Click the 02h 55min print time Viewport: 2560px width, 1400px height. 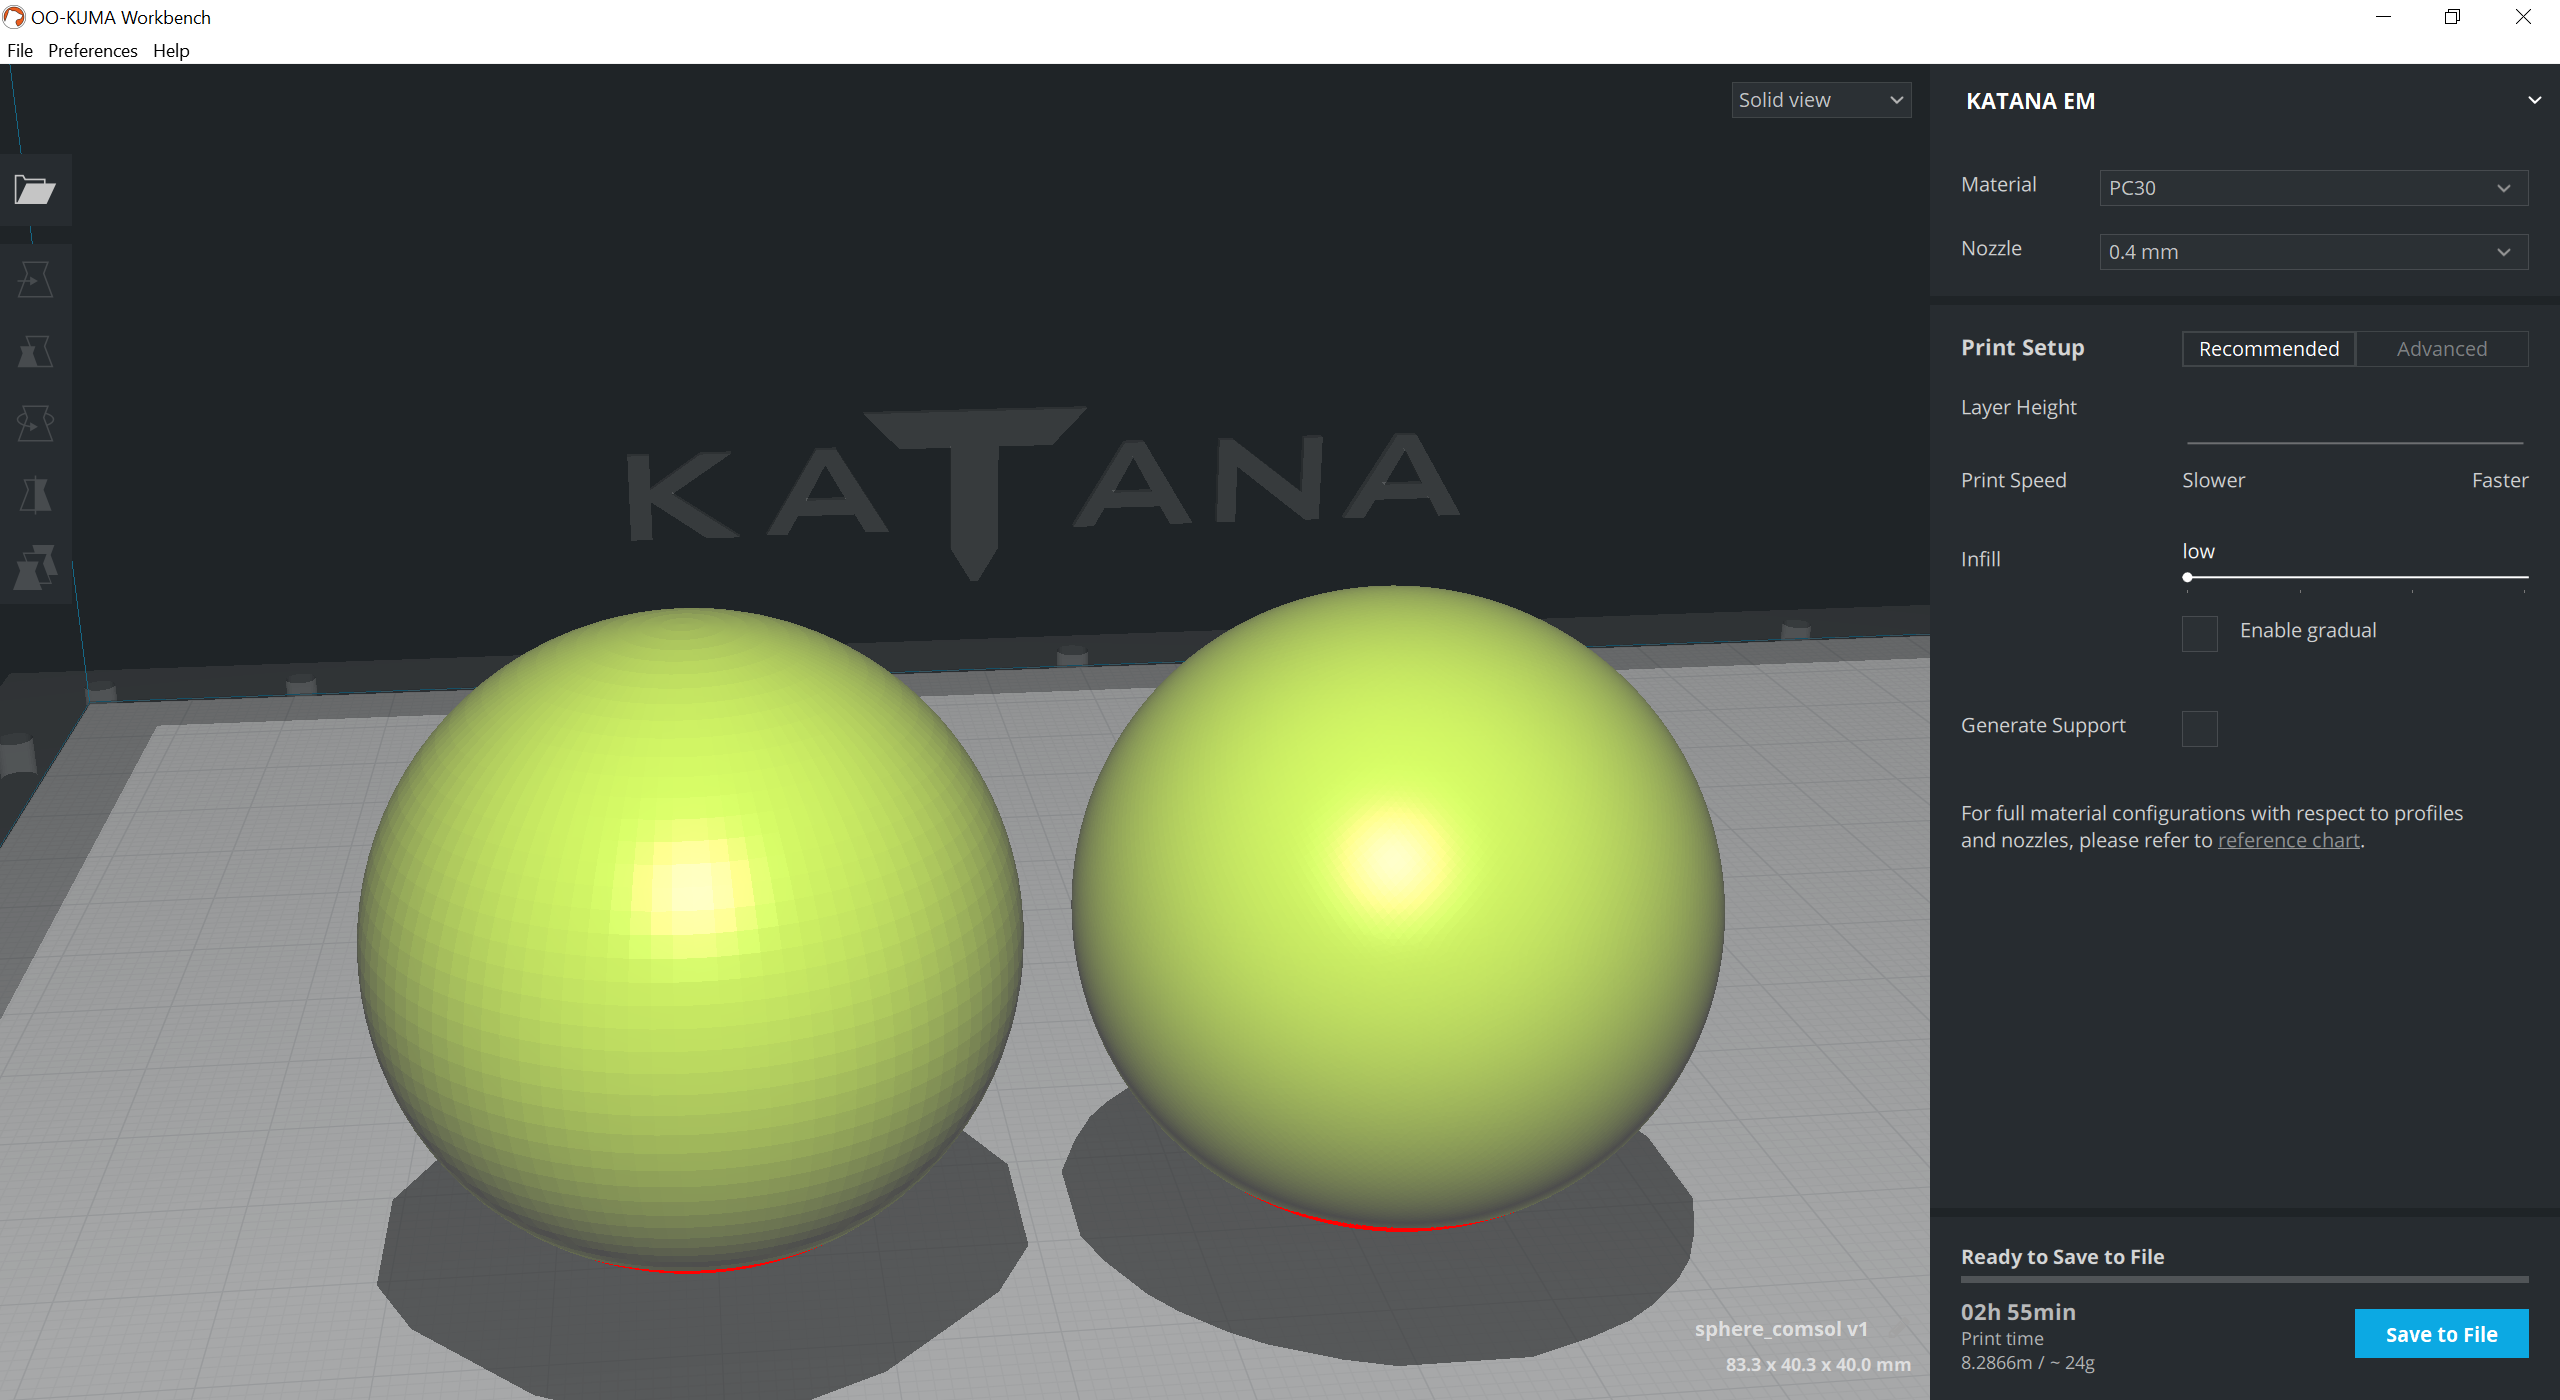(2018, 1312)
